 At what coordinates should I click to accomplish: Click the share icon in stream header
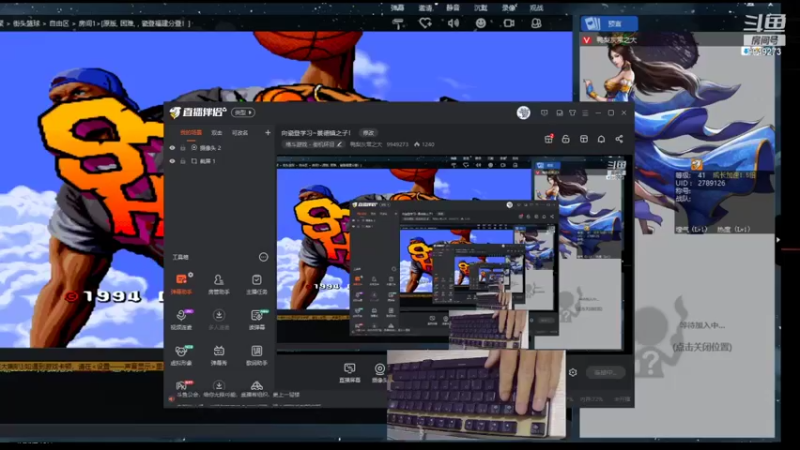619,139
